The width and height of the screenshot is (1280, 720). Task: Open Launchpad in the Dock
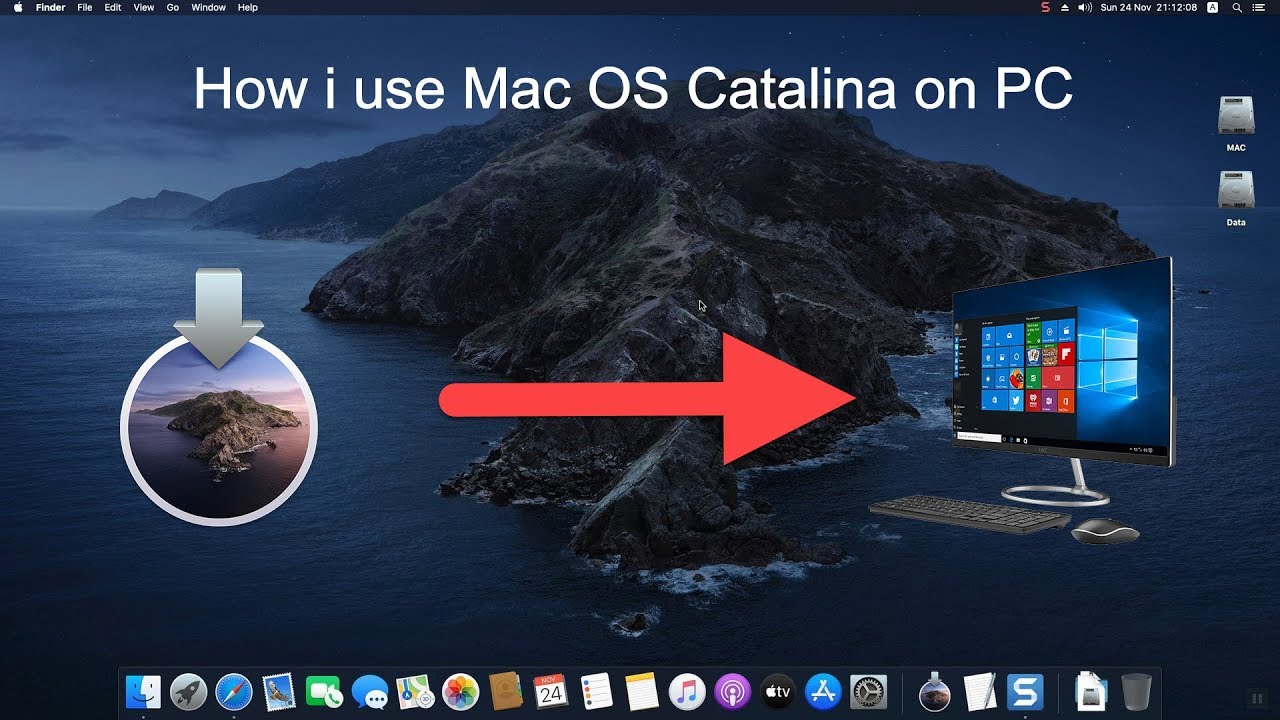tap(188, 691)
